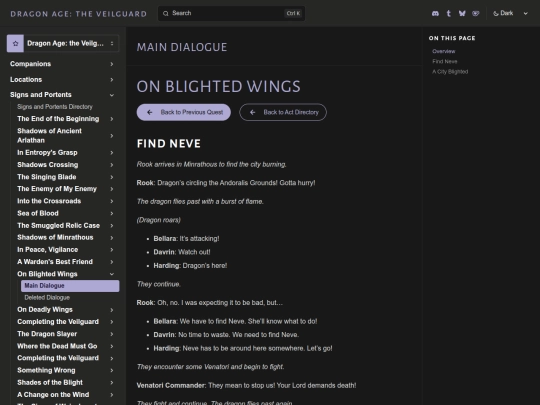
Task: Open the Bluesky butterfly icon
Action: tap(462, 13)
